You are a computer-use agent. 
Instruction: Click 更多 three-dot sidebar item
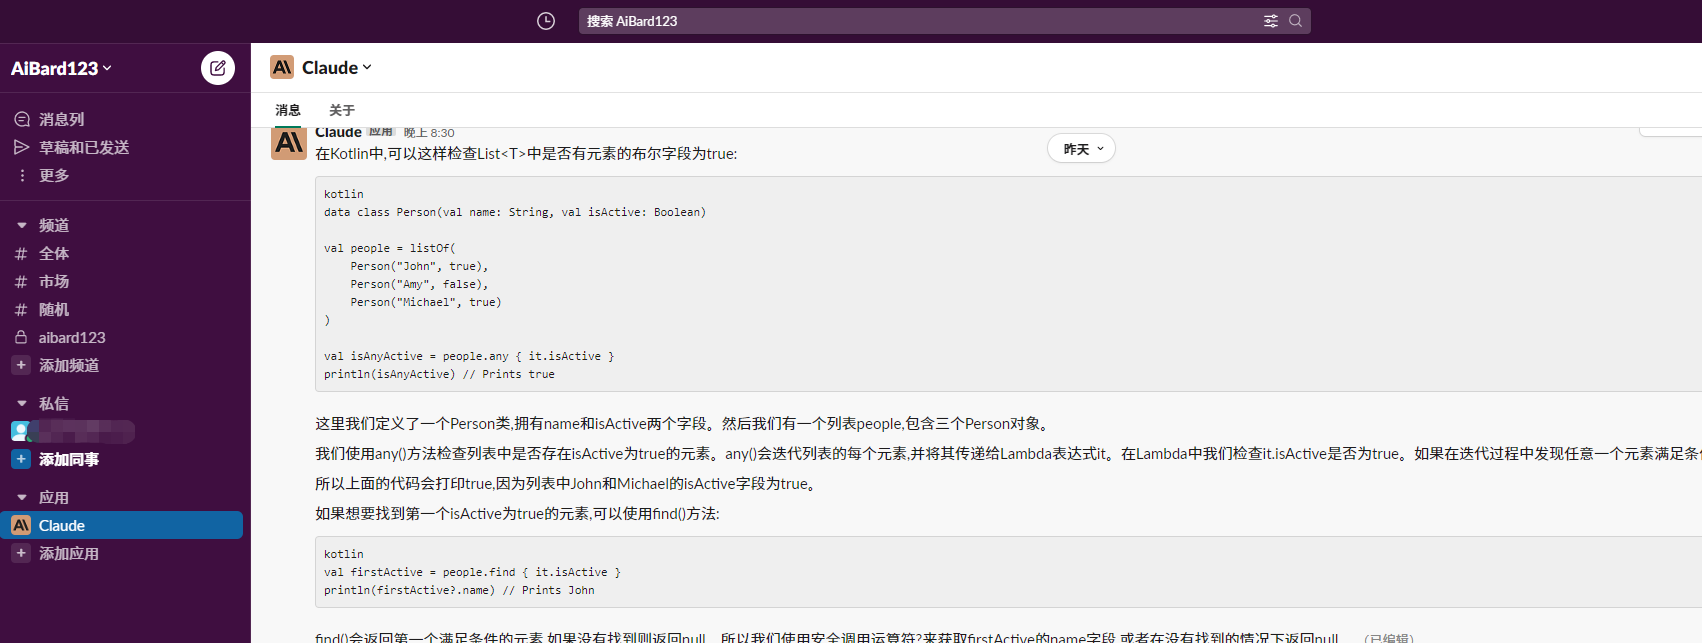point(53,175)
